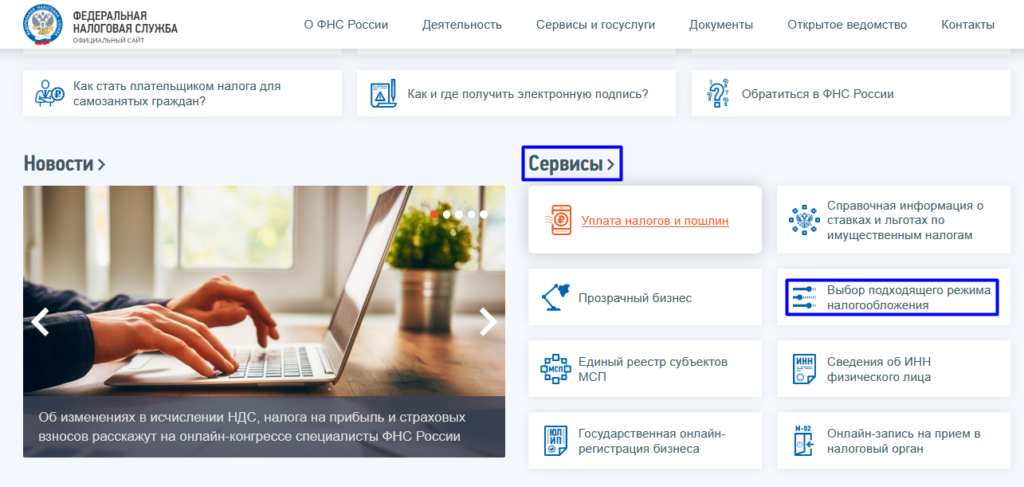1024x487 pixels.
Task: Click the Federal Tax Service emblem logo
Action: (x=42, y=24)
